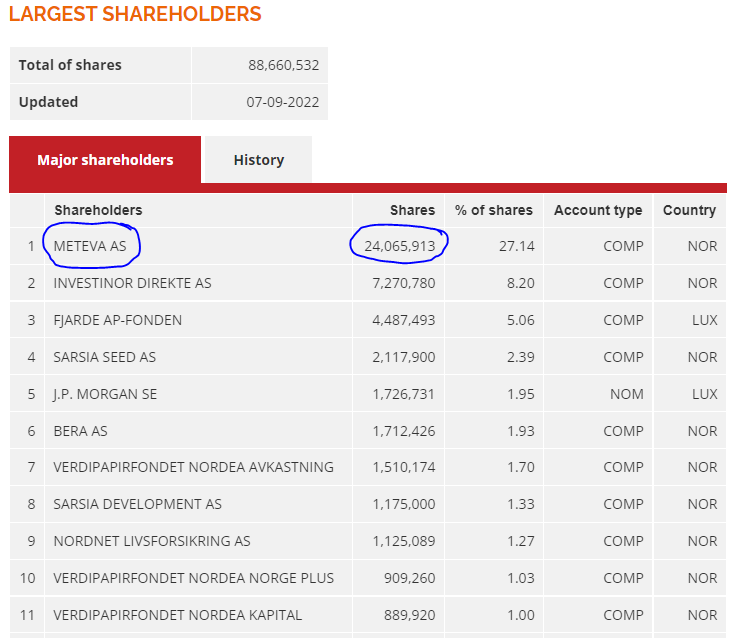Select the Major shareholders tab

click(x=105, y=160)
